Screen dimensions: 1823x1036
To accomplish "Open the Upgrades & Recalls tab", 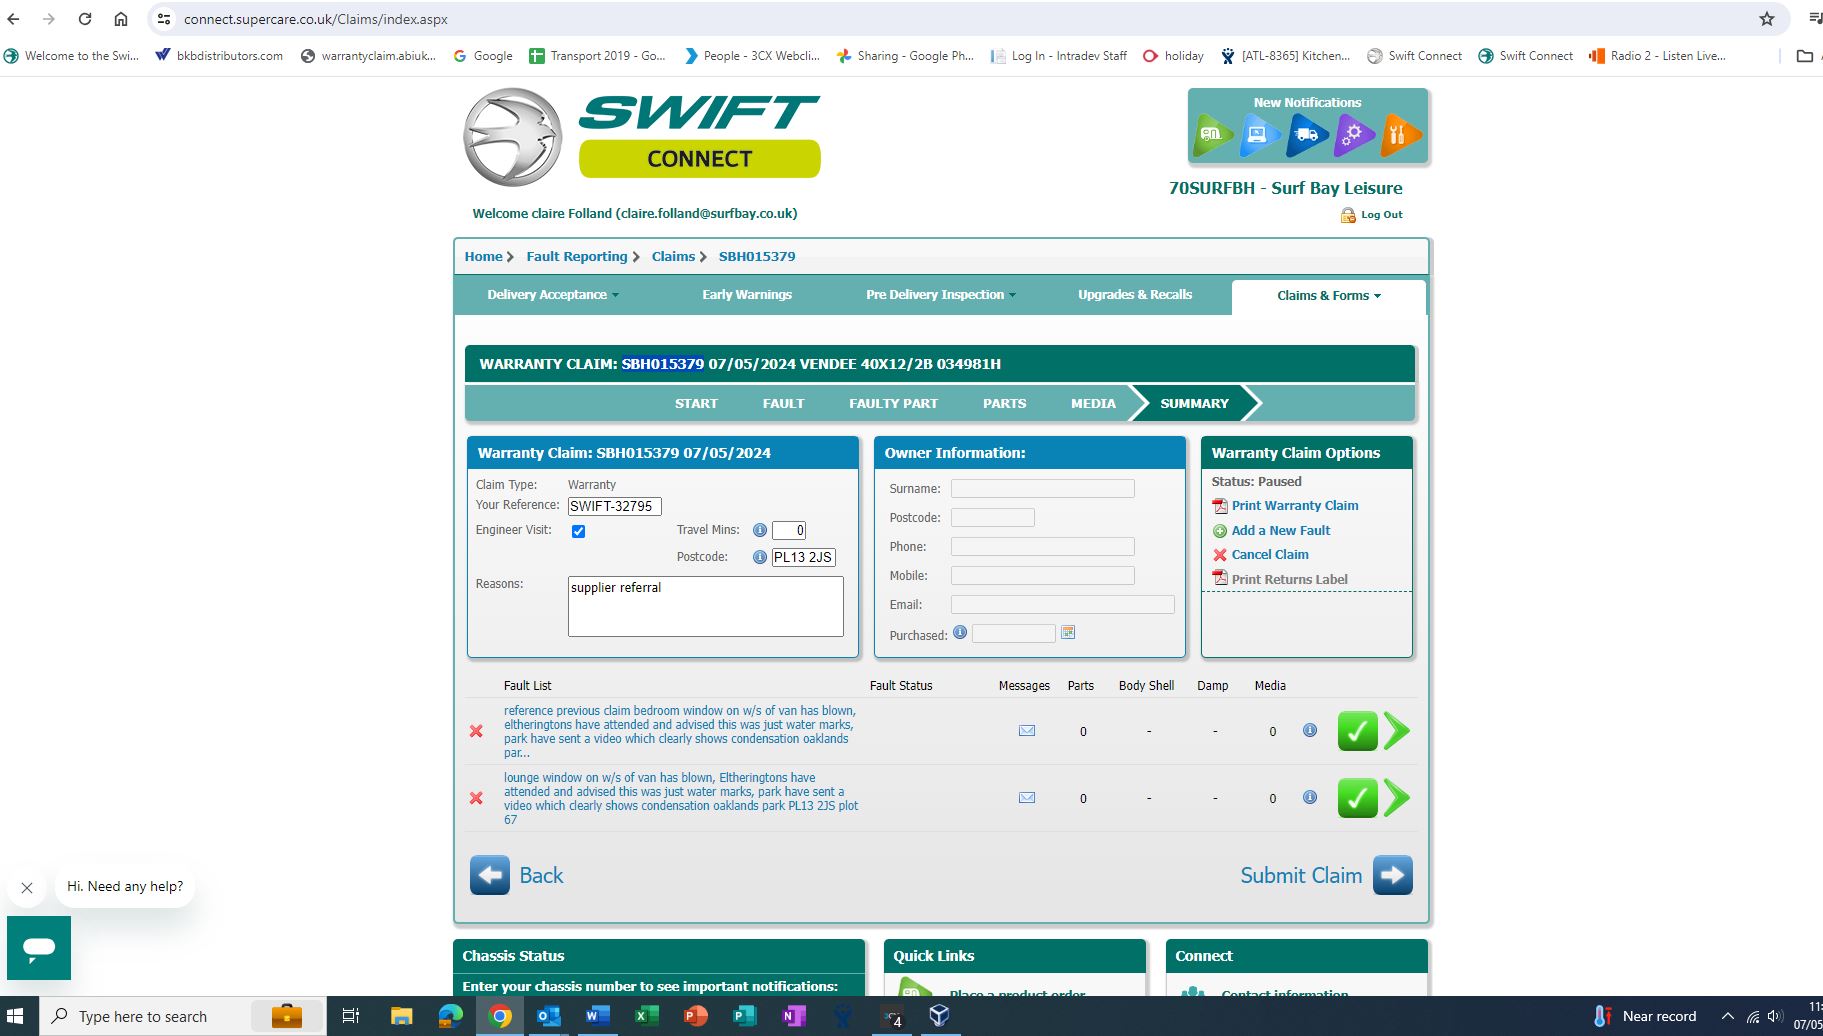I will (1135, 295).
